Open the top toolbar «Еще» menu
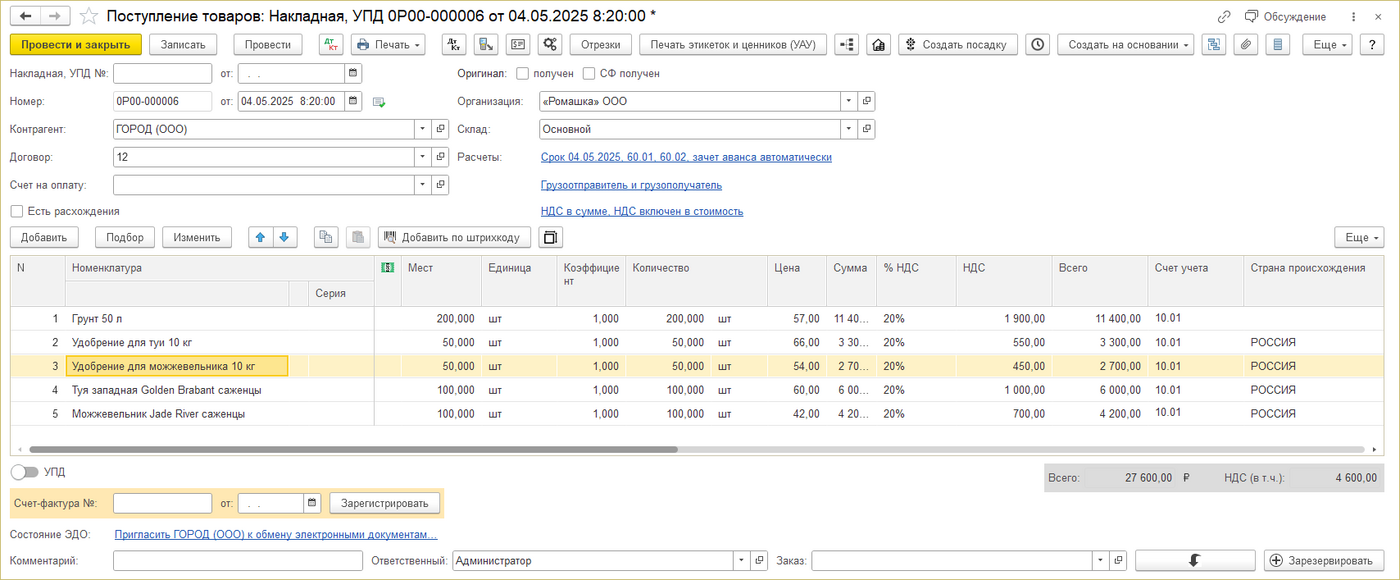Viewport: 1400px width, 580px height. [x=1328, y=45]
